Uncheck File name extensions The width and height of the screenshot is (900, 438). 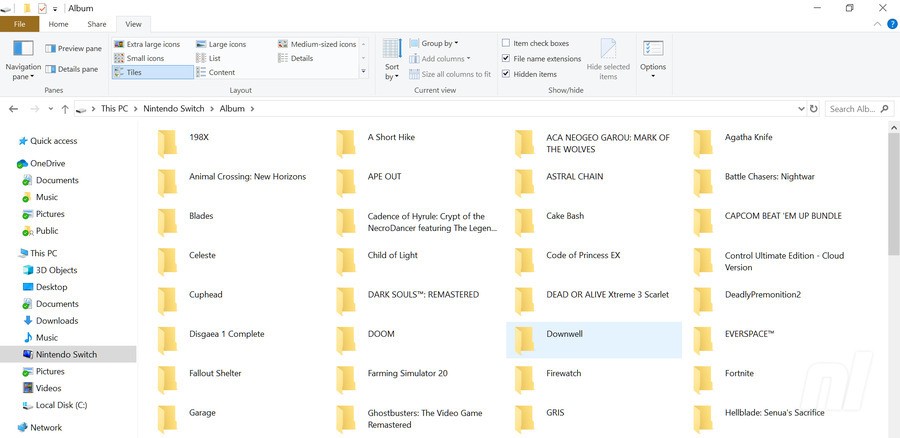(x=506, y=59)
